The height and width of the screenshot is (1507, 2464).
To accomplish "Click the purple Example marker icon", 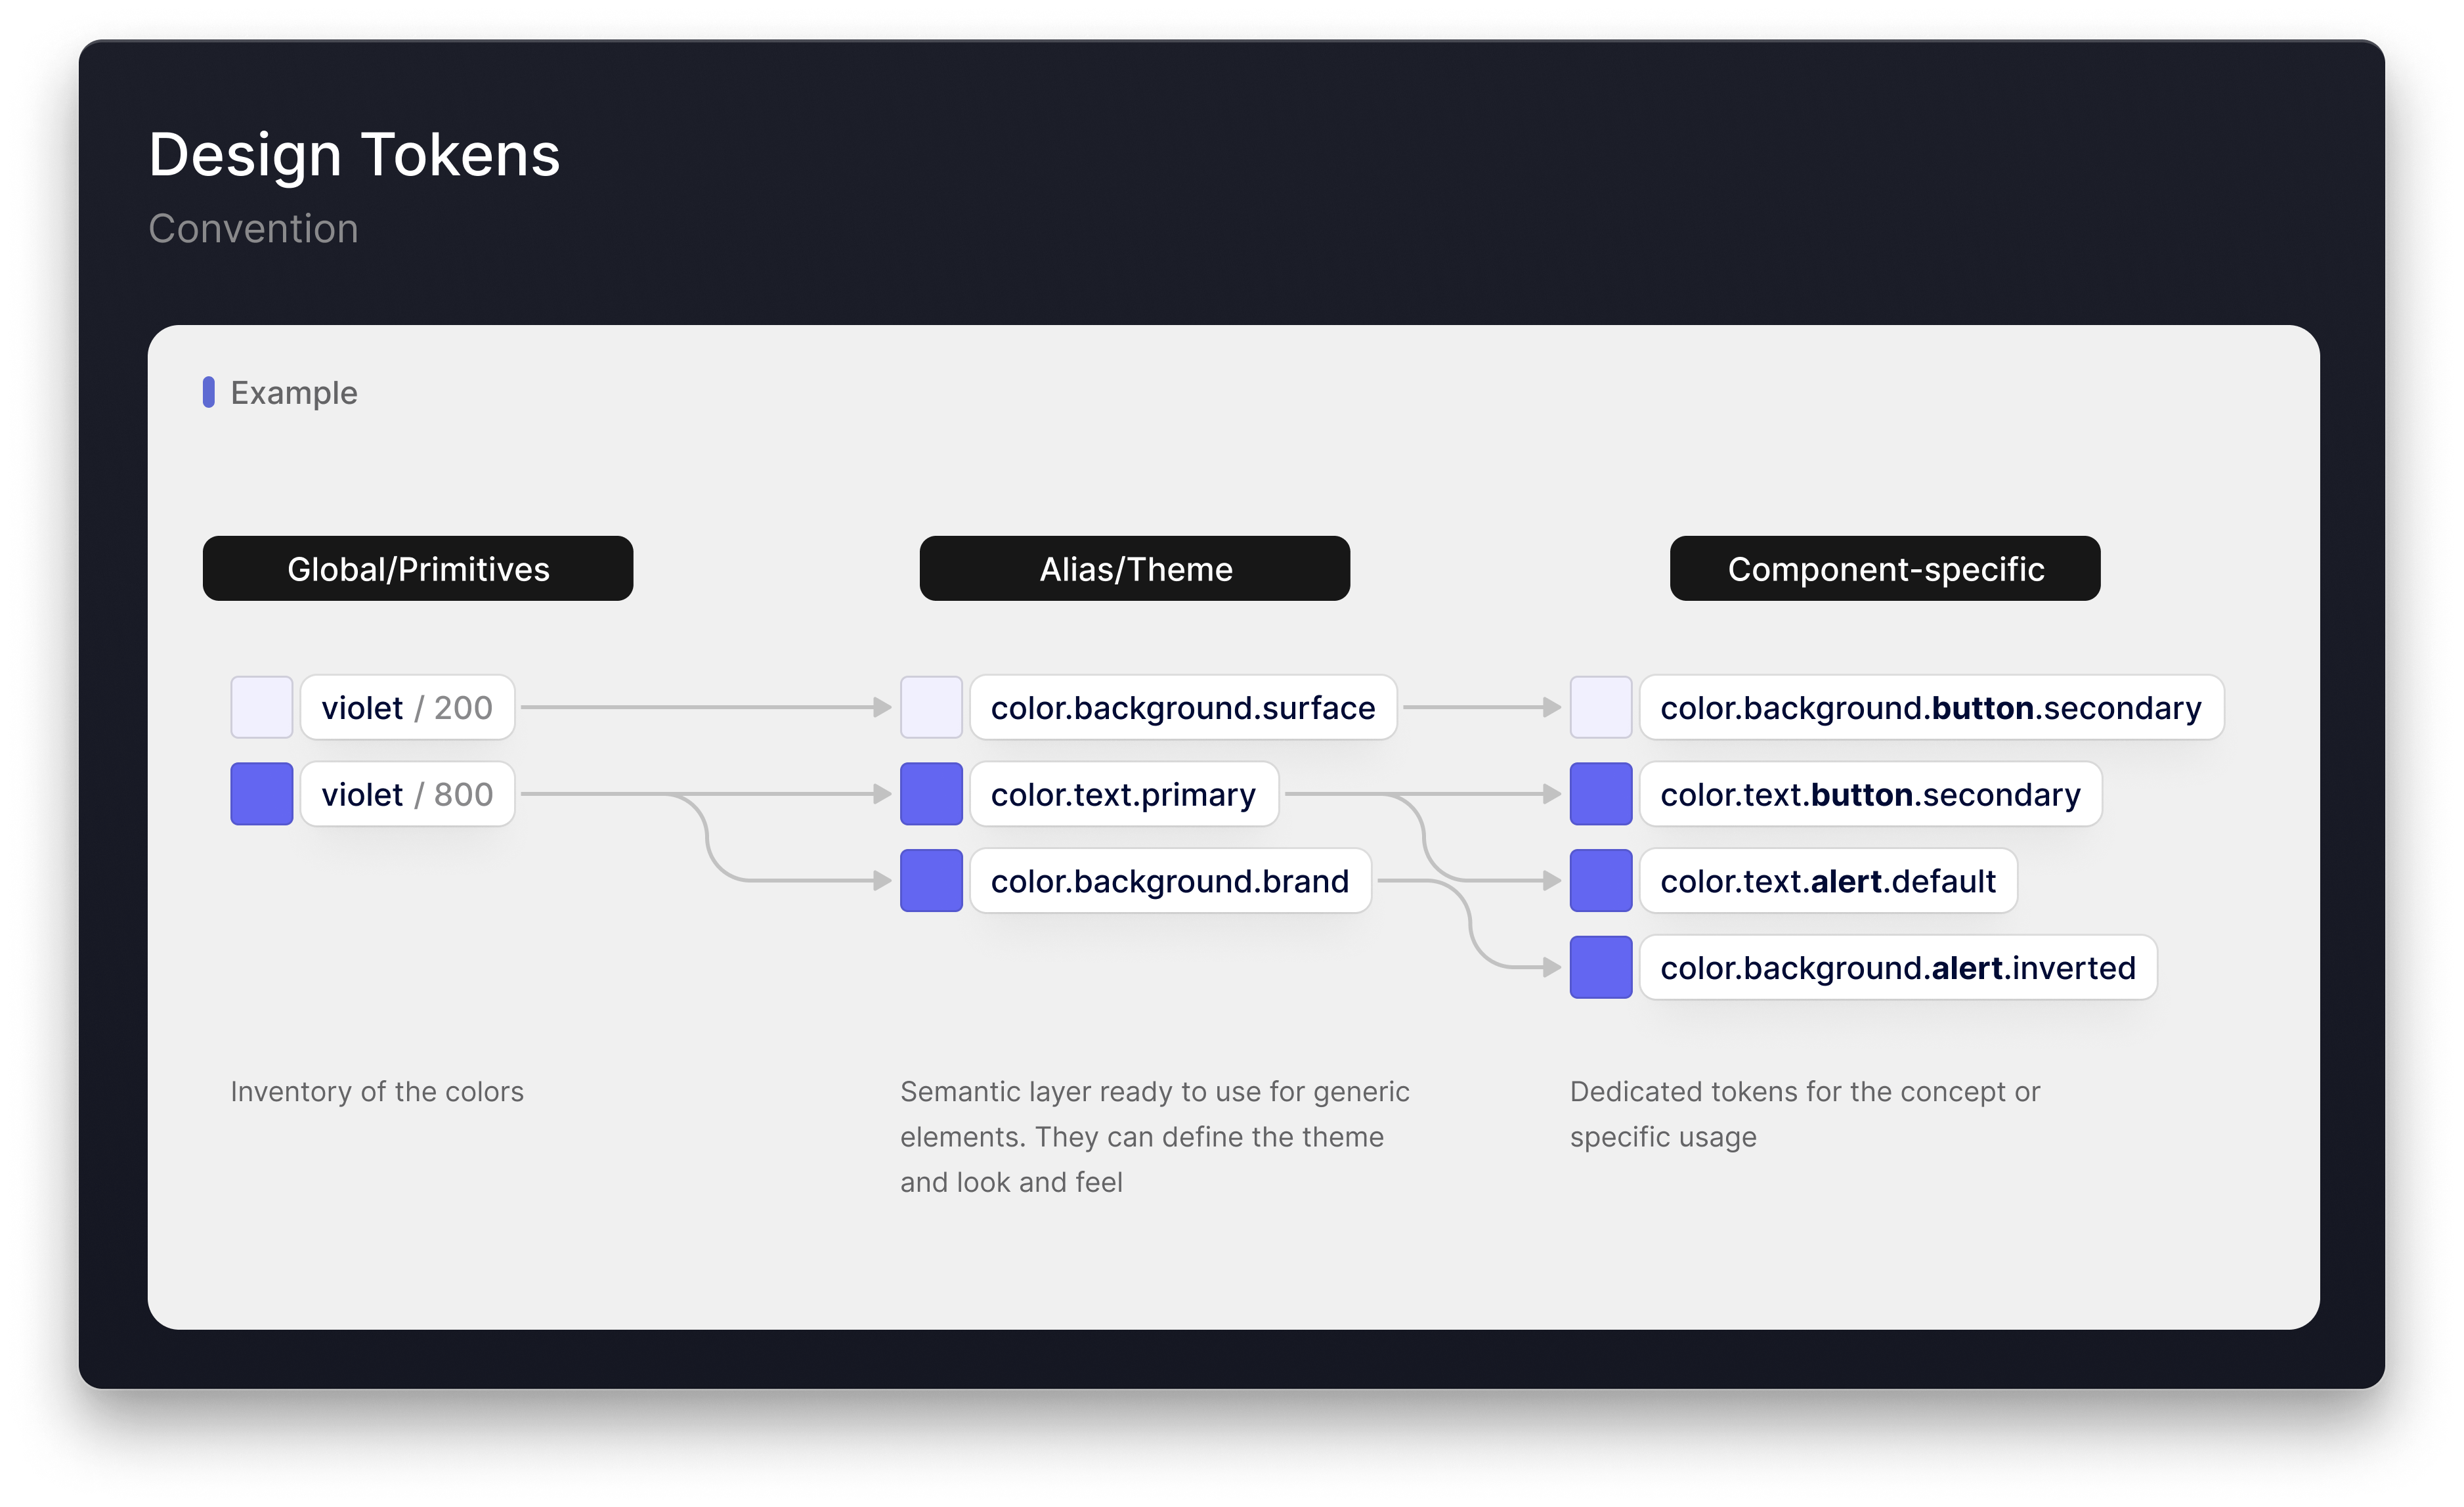I will [208, 392].
